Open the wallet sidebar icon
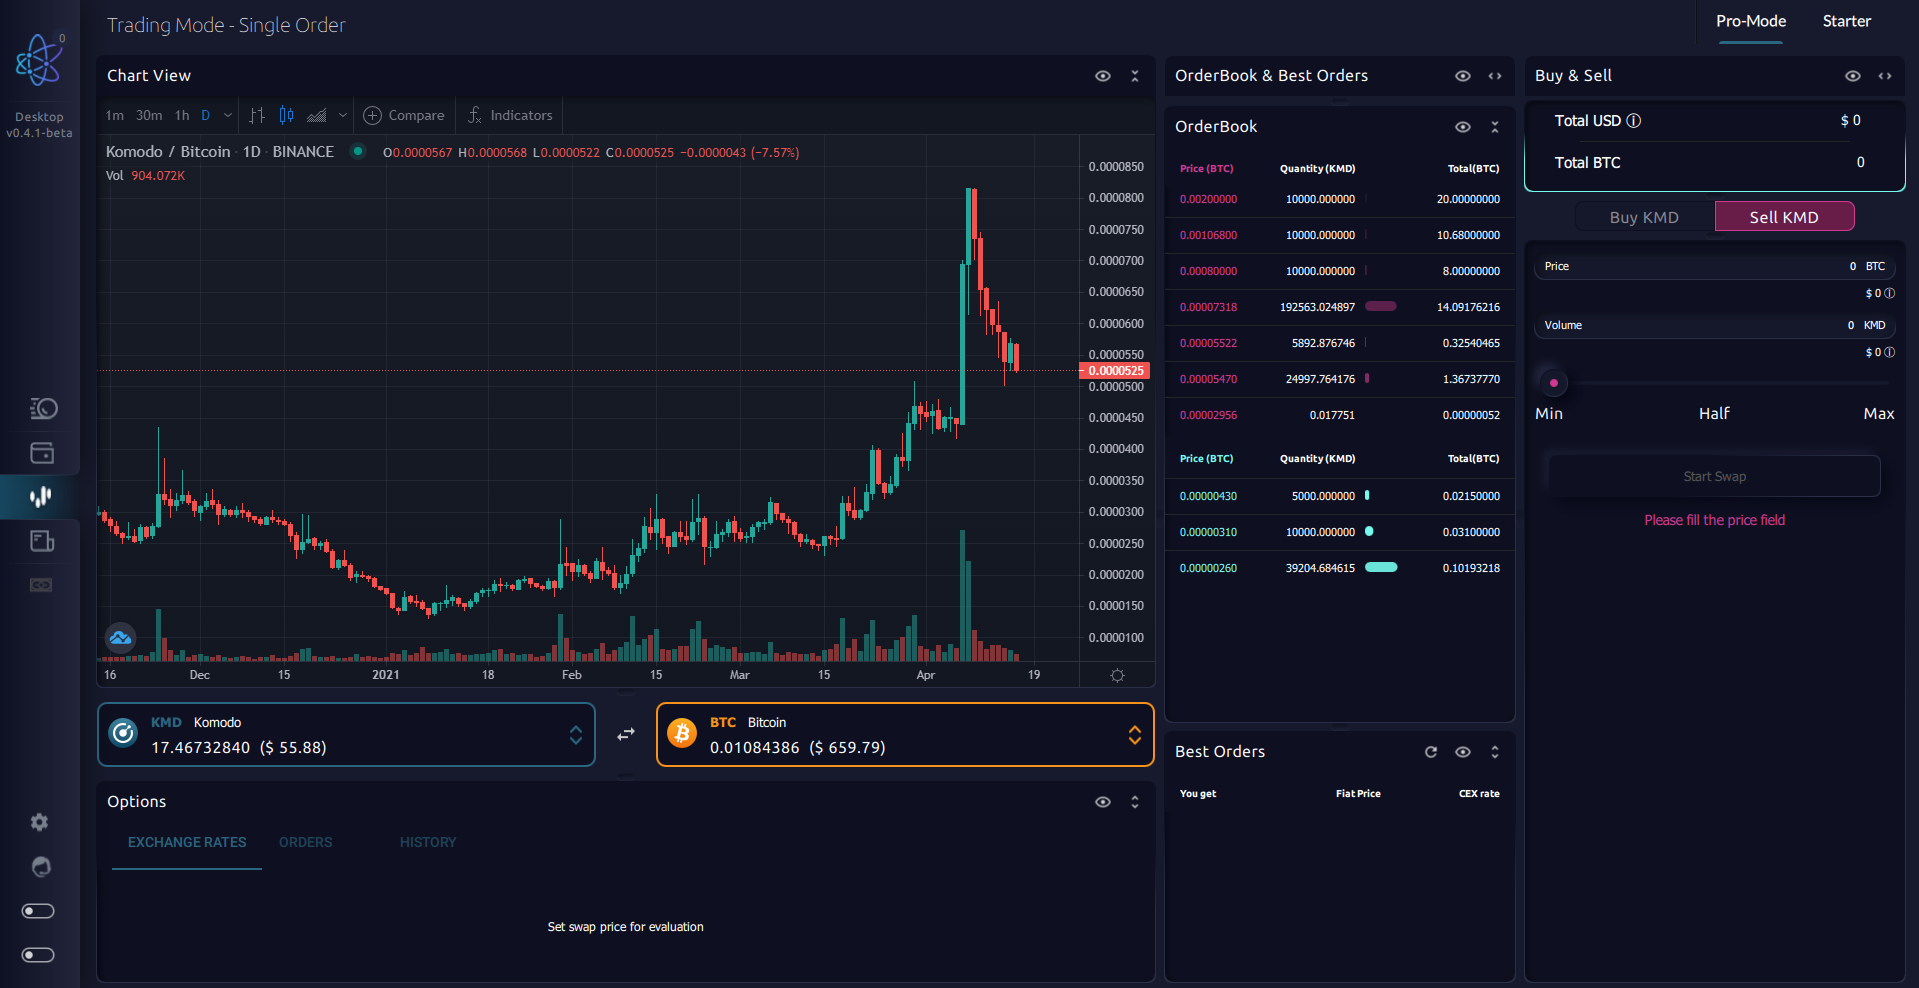This screenshot has width=1919, height=988. pos(42,453)
